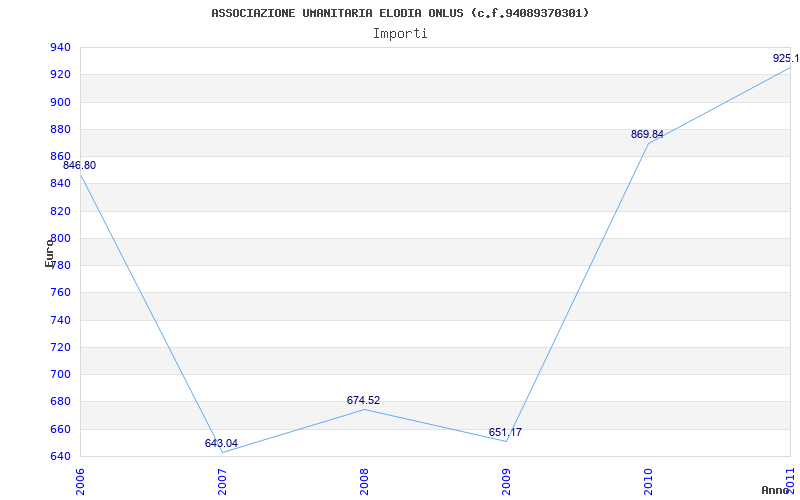This screenshot has width=800, height=500.
Task: Select the 651.17 data label
Action: point(505,433)
